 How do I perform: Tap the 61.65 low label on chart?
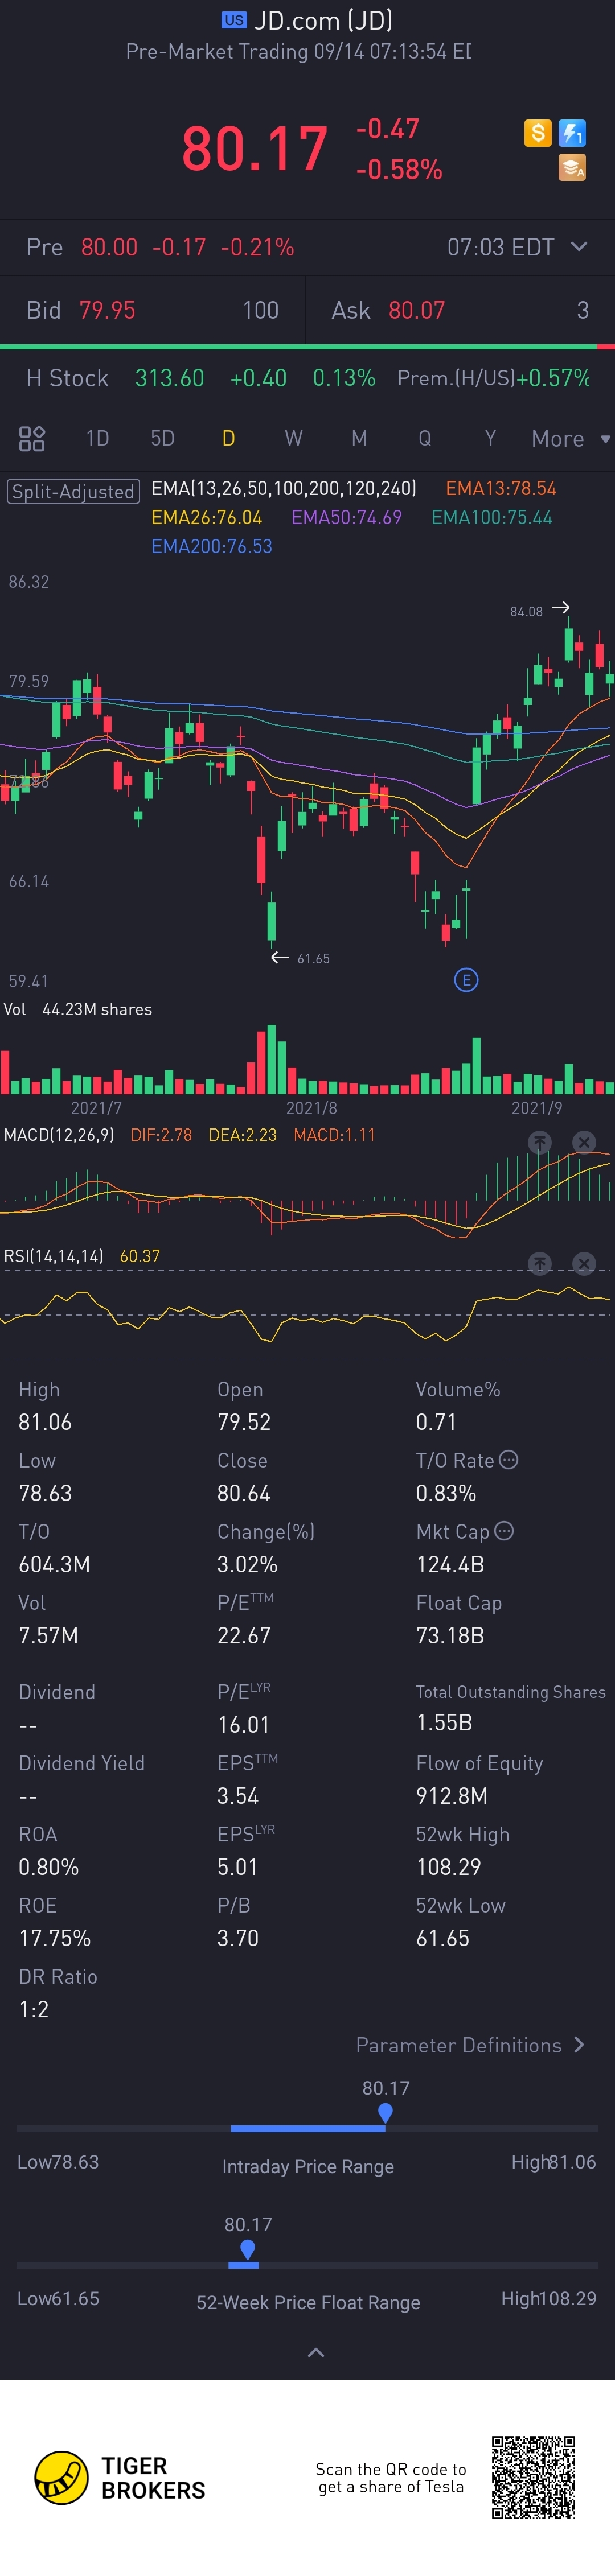[313, 958]
